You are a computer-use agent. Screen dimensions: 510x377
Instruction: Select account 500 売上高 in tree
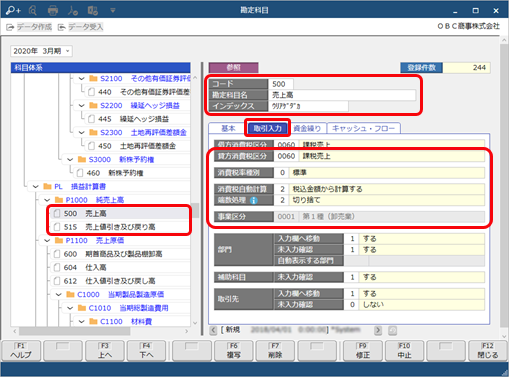[x=120, y=214]
